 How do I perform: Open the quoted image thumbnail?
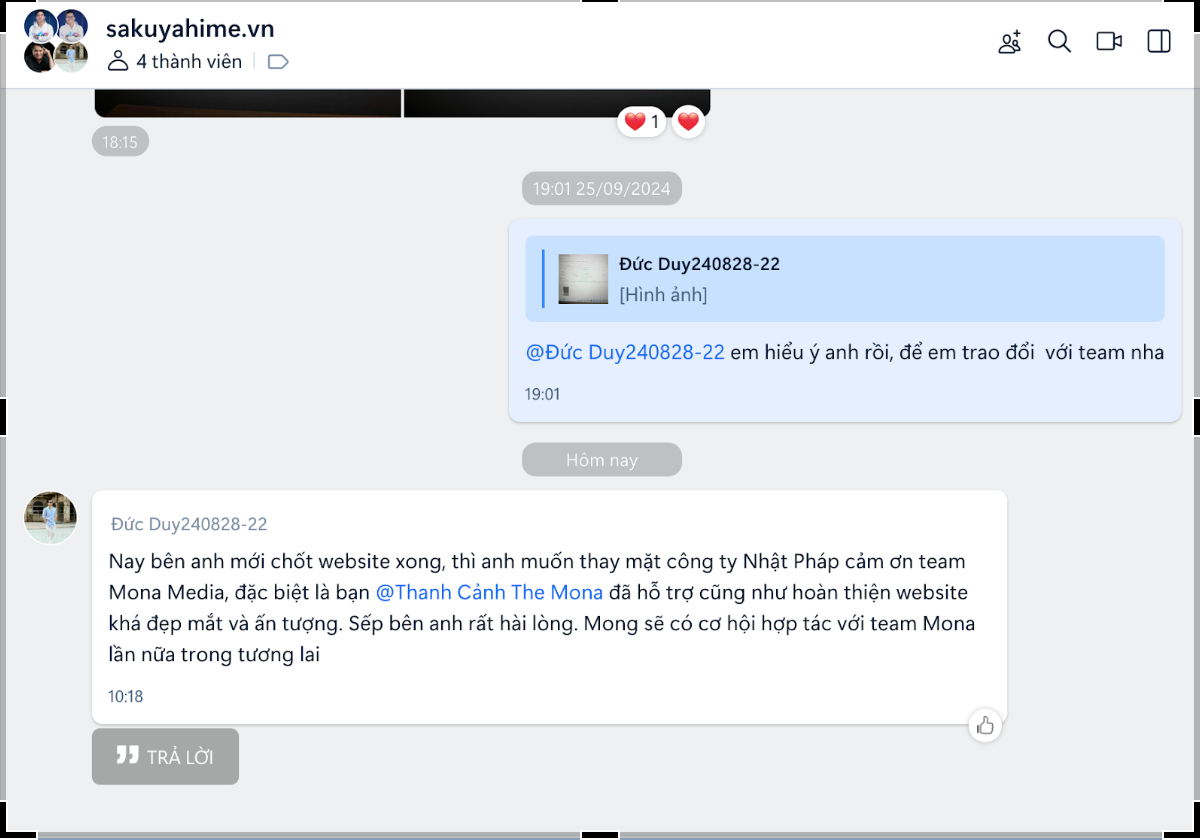(x=583, y=279)
